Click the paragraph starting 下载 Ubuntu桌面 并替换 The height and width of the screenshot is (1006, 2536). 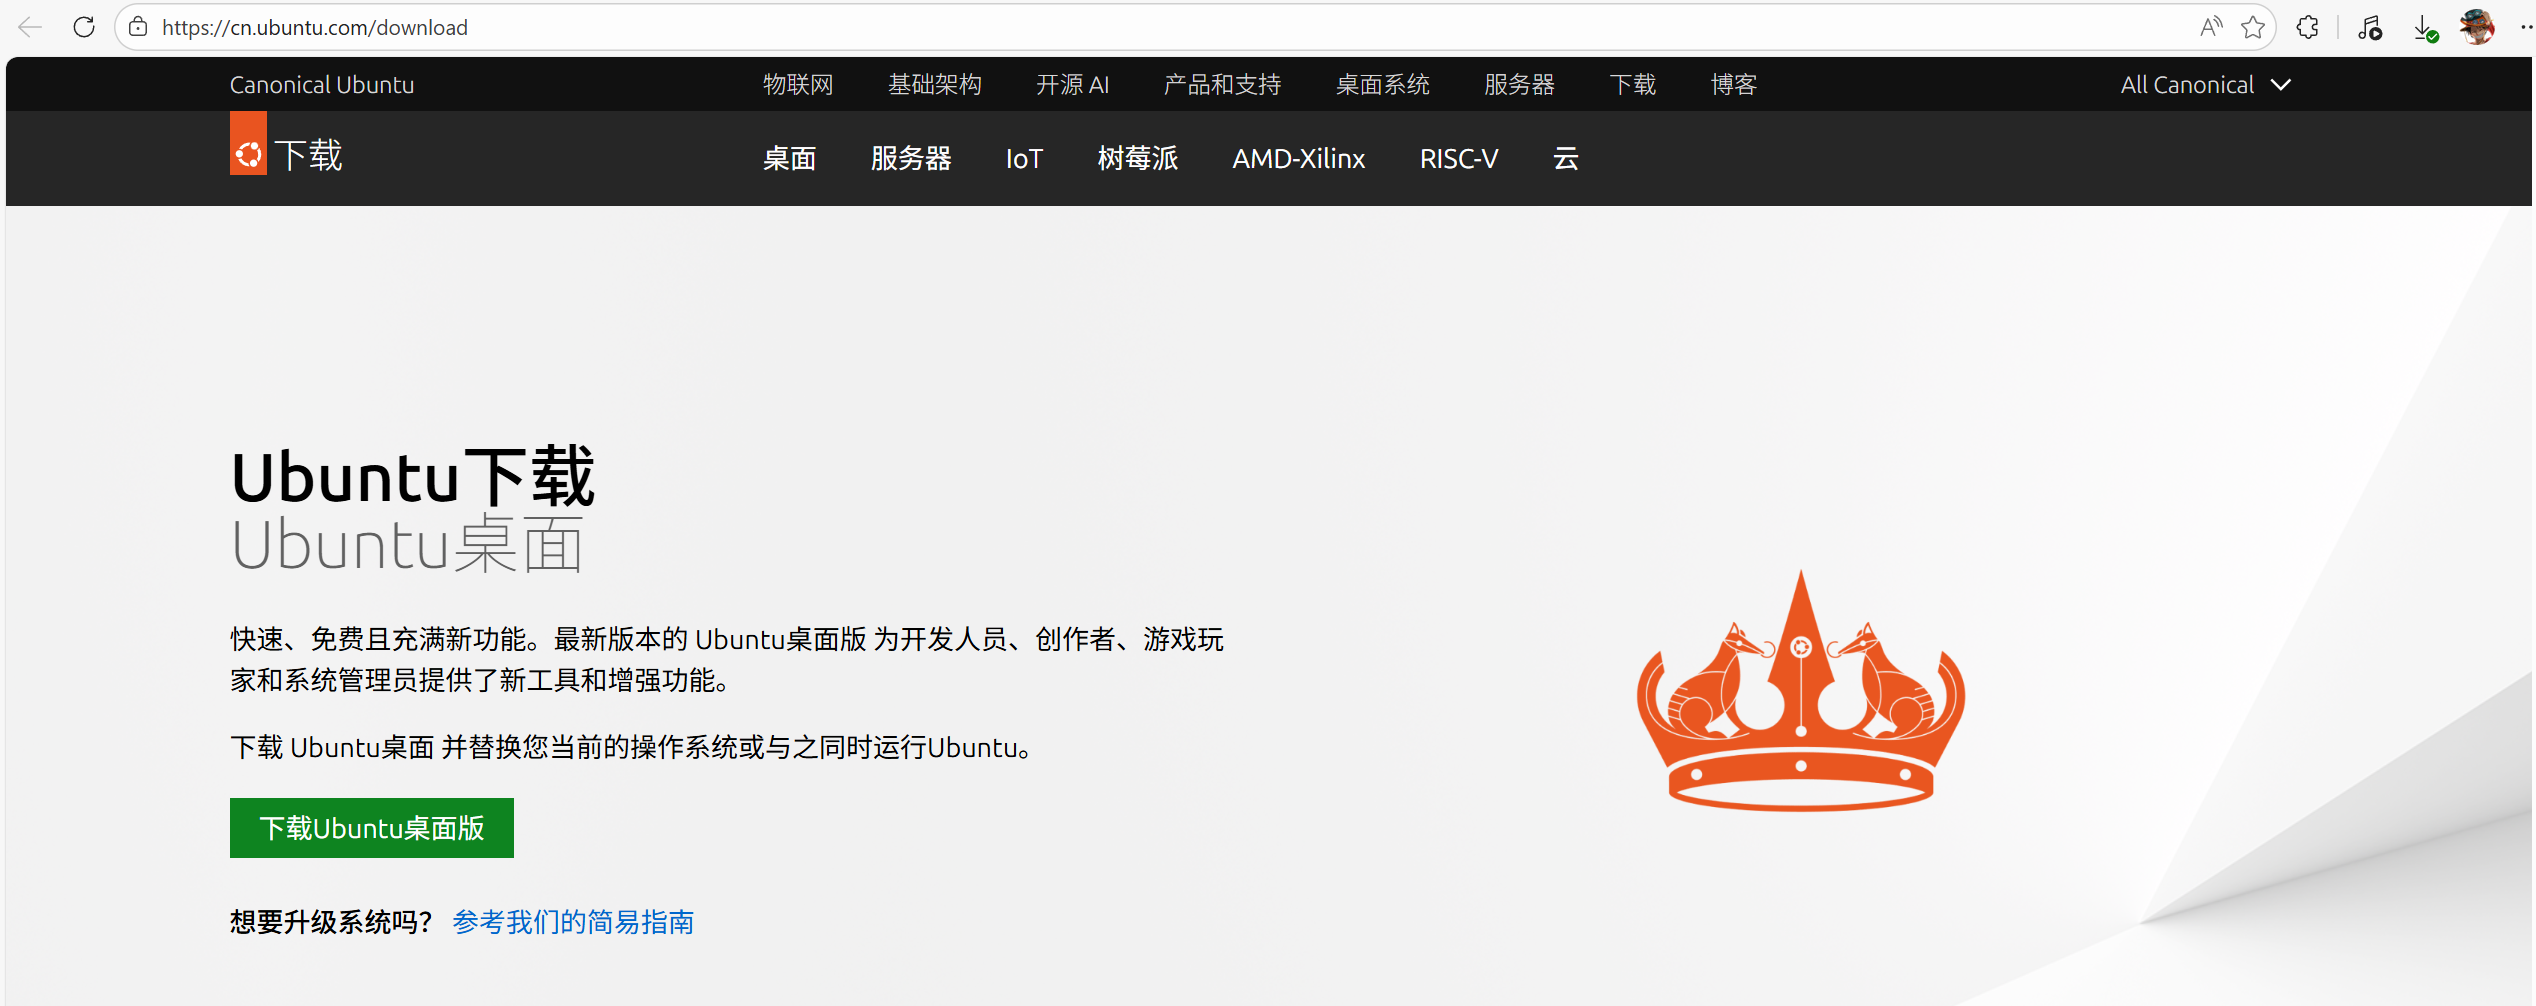click(634, 748)
